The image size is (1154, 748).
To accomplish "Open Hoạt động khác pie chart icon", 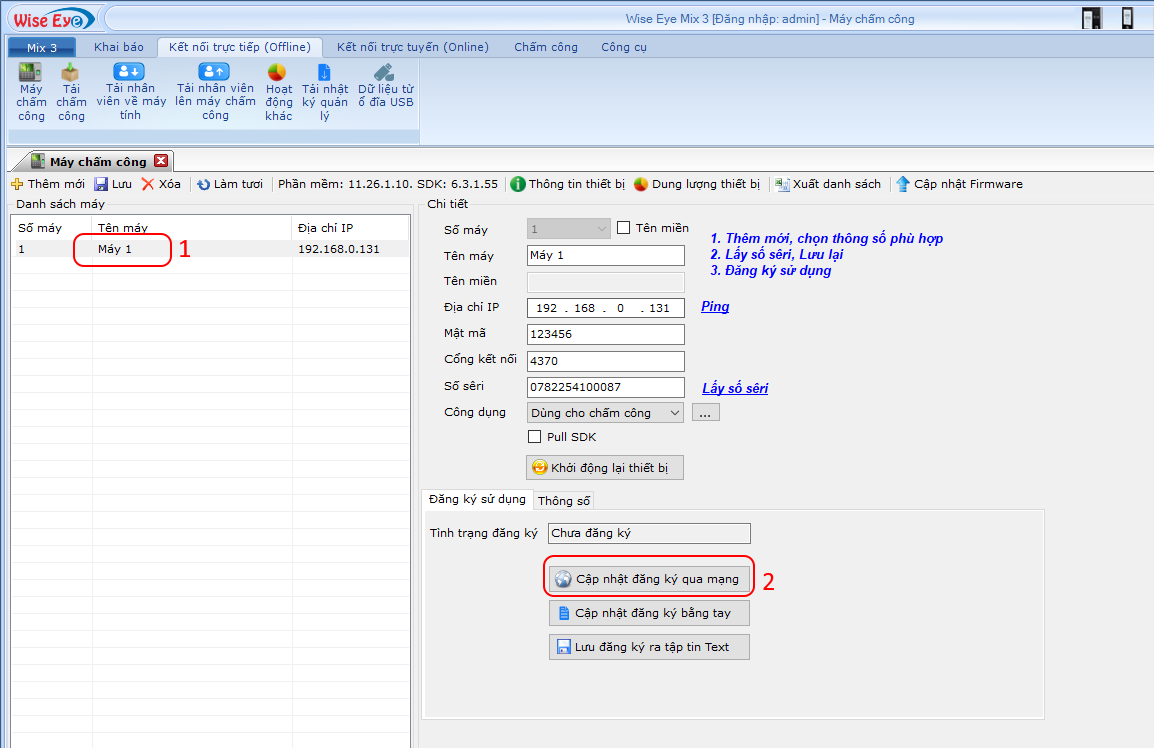I will 277,73.
